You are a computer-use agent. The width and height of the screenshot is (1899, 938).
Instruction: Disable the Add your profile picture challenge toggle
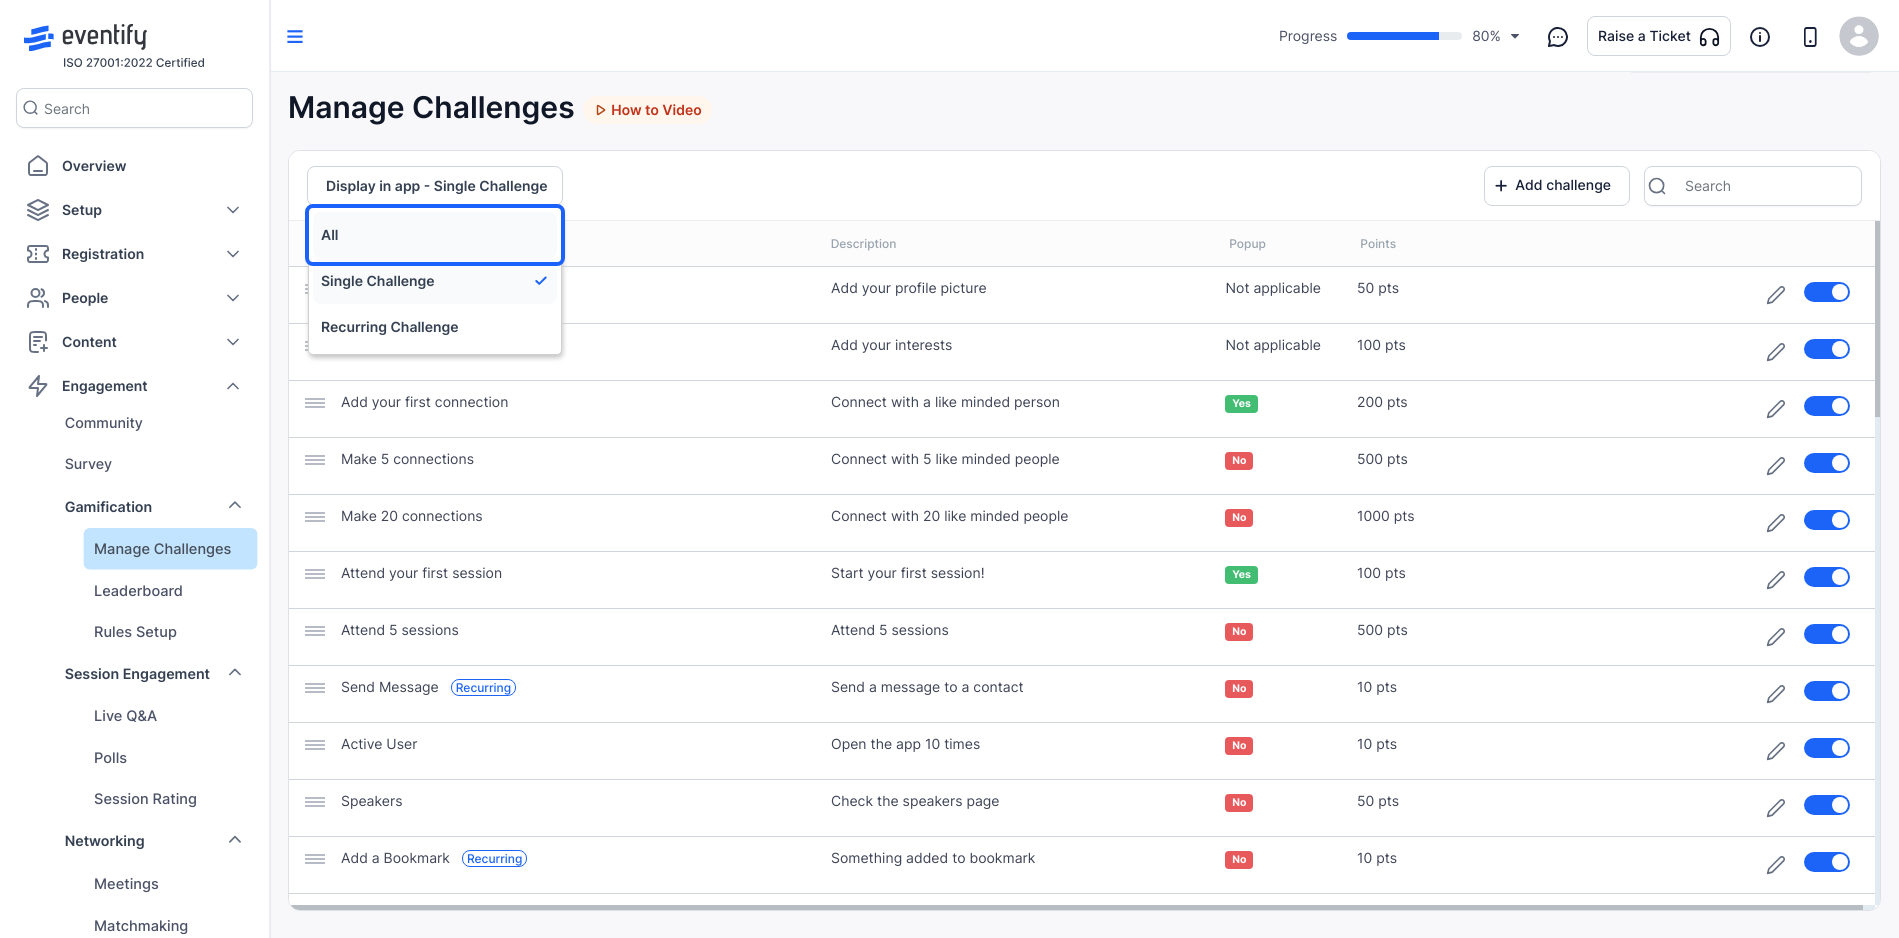click(1827, 292)
